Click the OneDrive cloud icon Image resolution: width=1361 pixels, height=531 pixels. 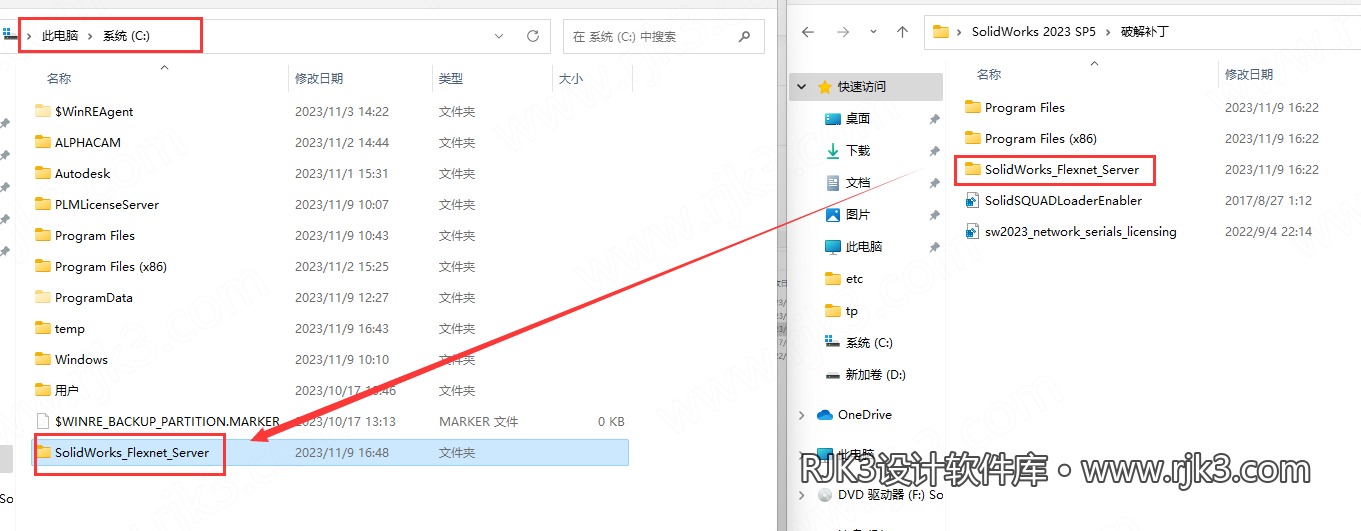point(825,414)
